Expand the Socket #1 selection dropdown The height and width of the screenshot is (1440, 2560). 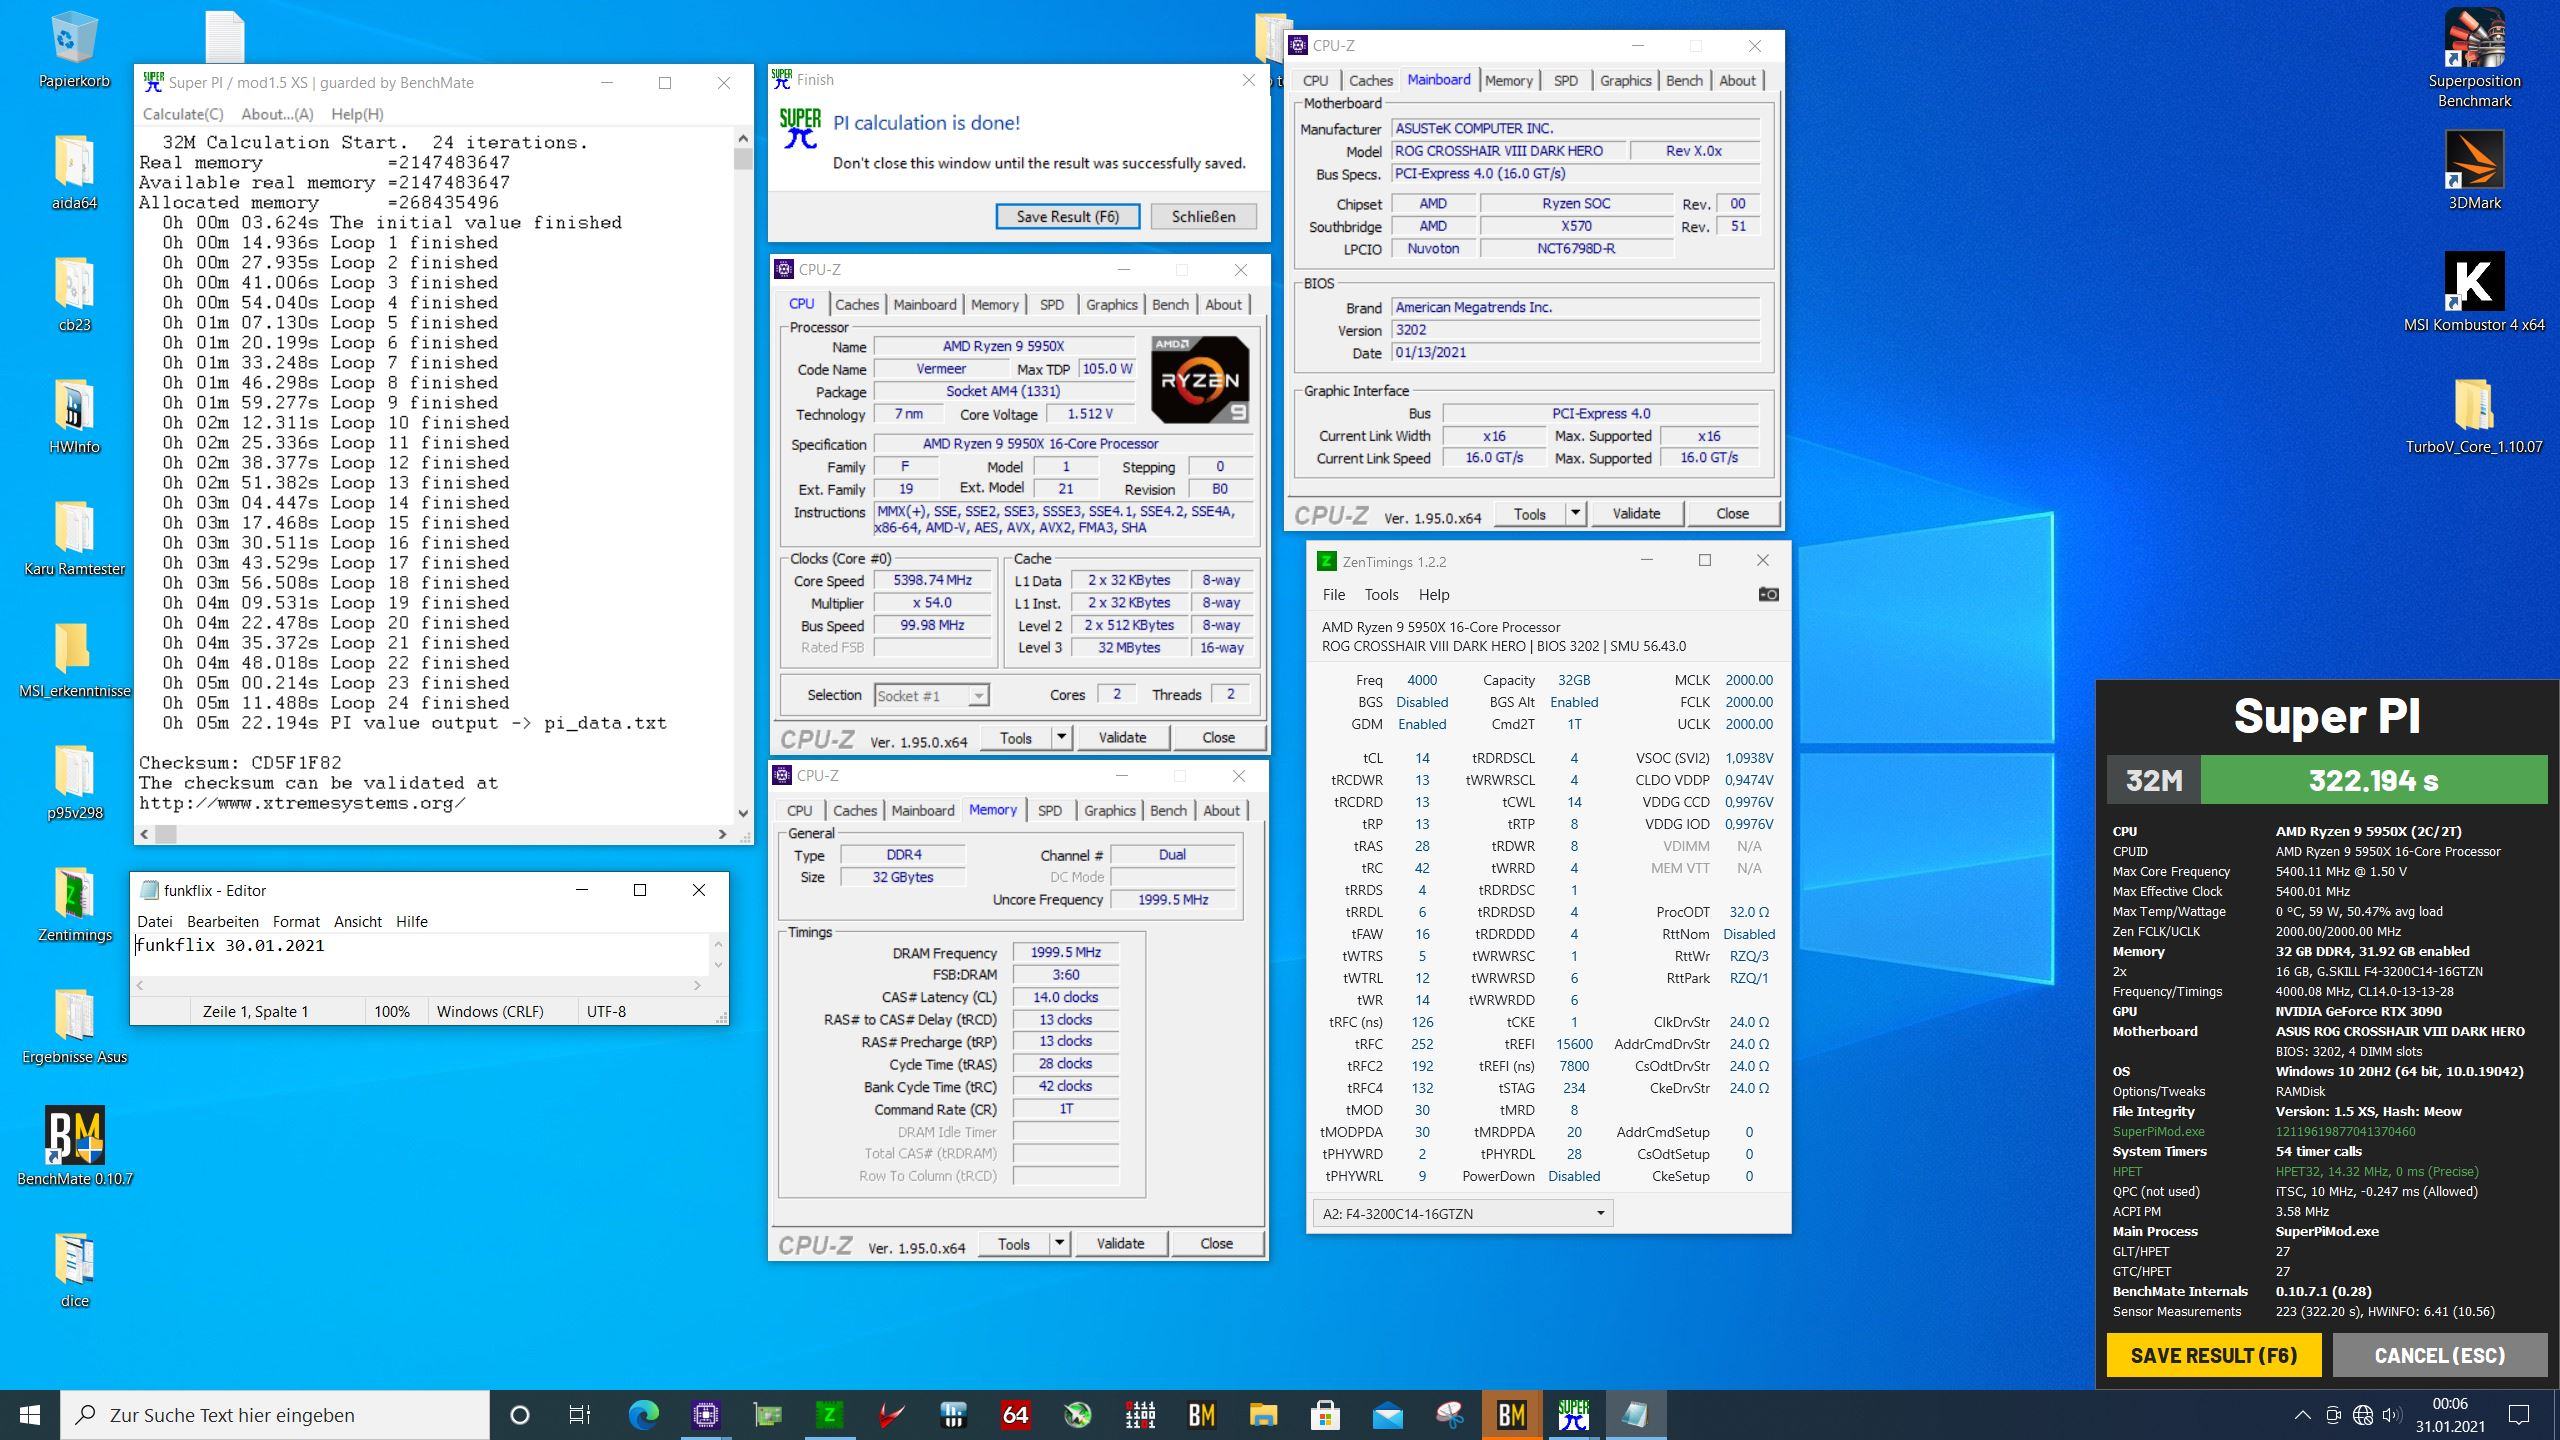click(978, 696)
